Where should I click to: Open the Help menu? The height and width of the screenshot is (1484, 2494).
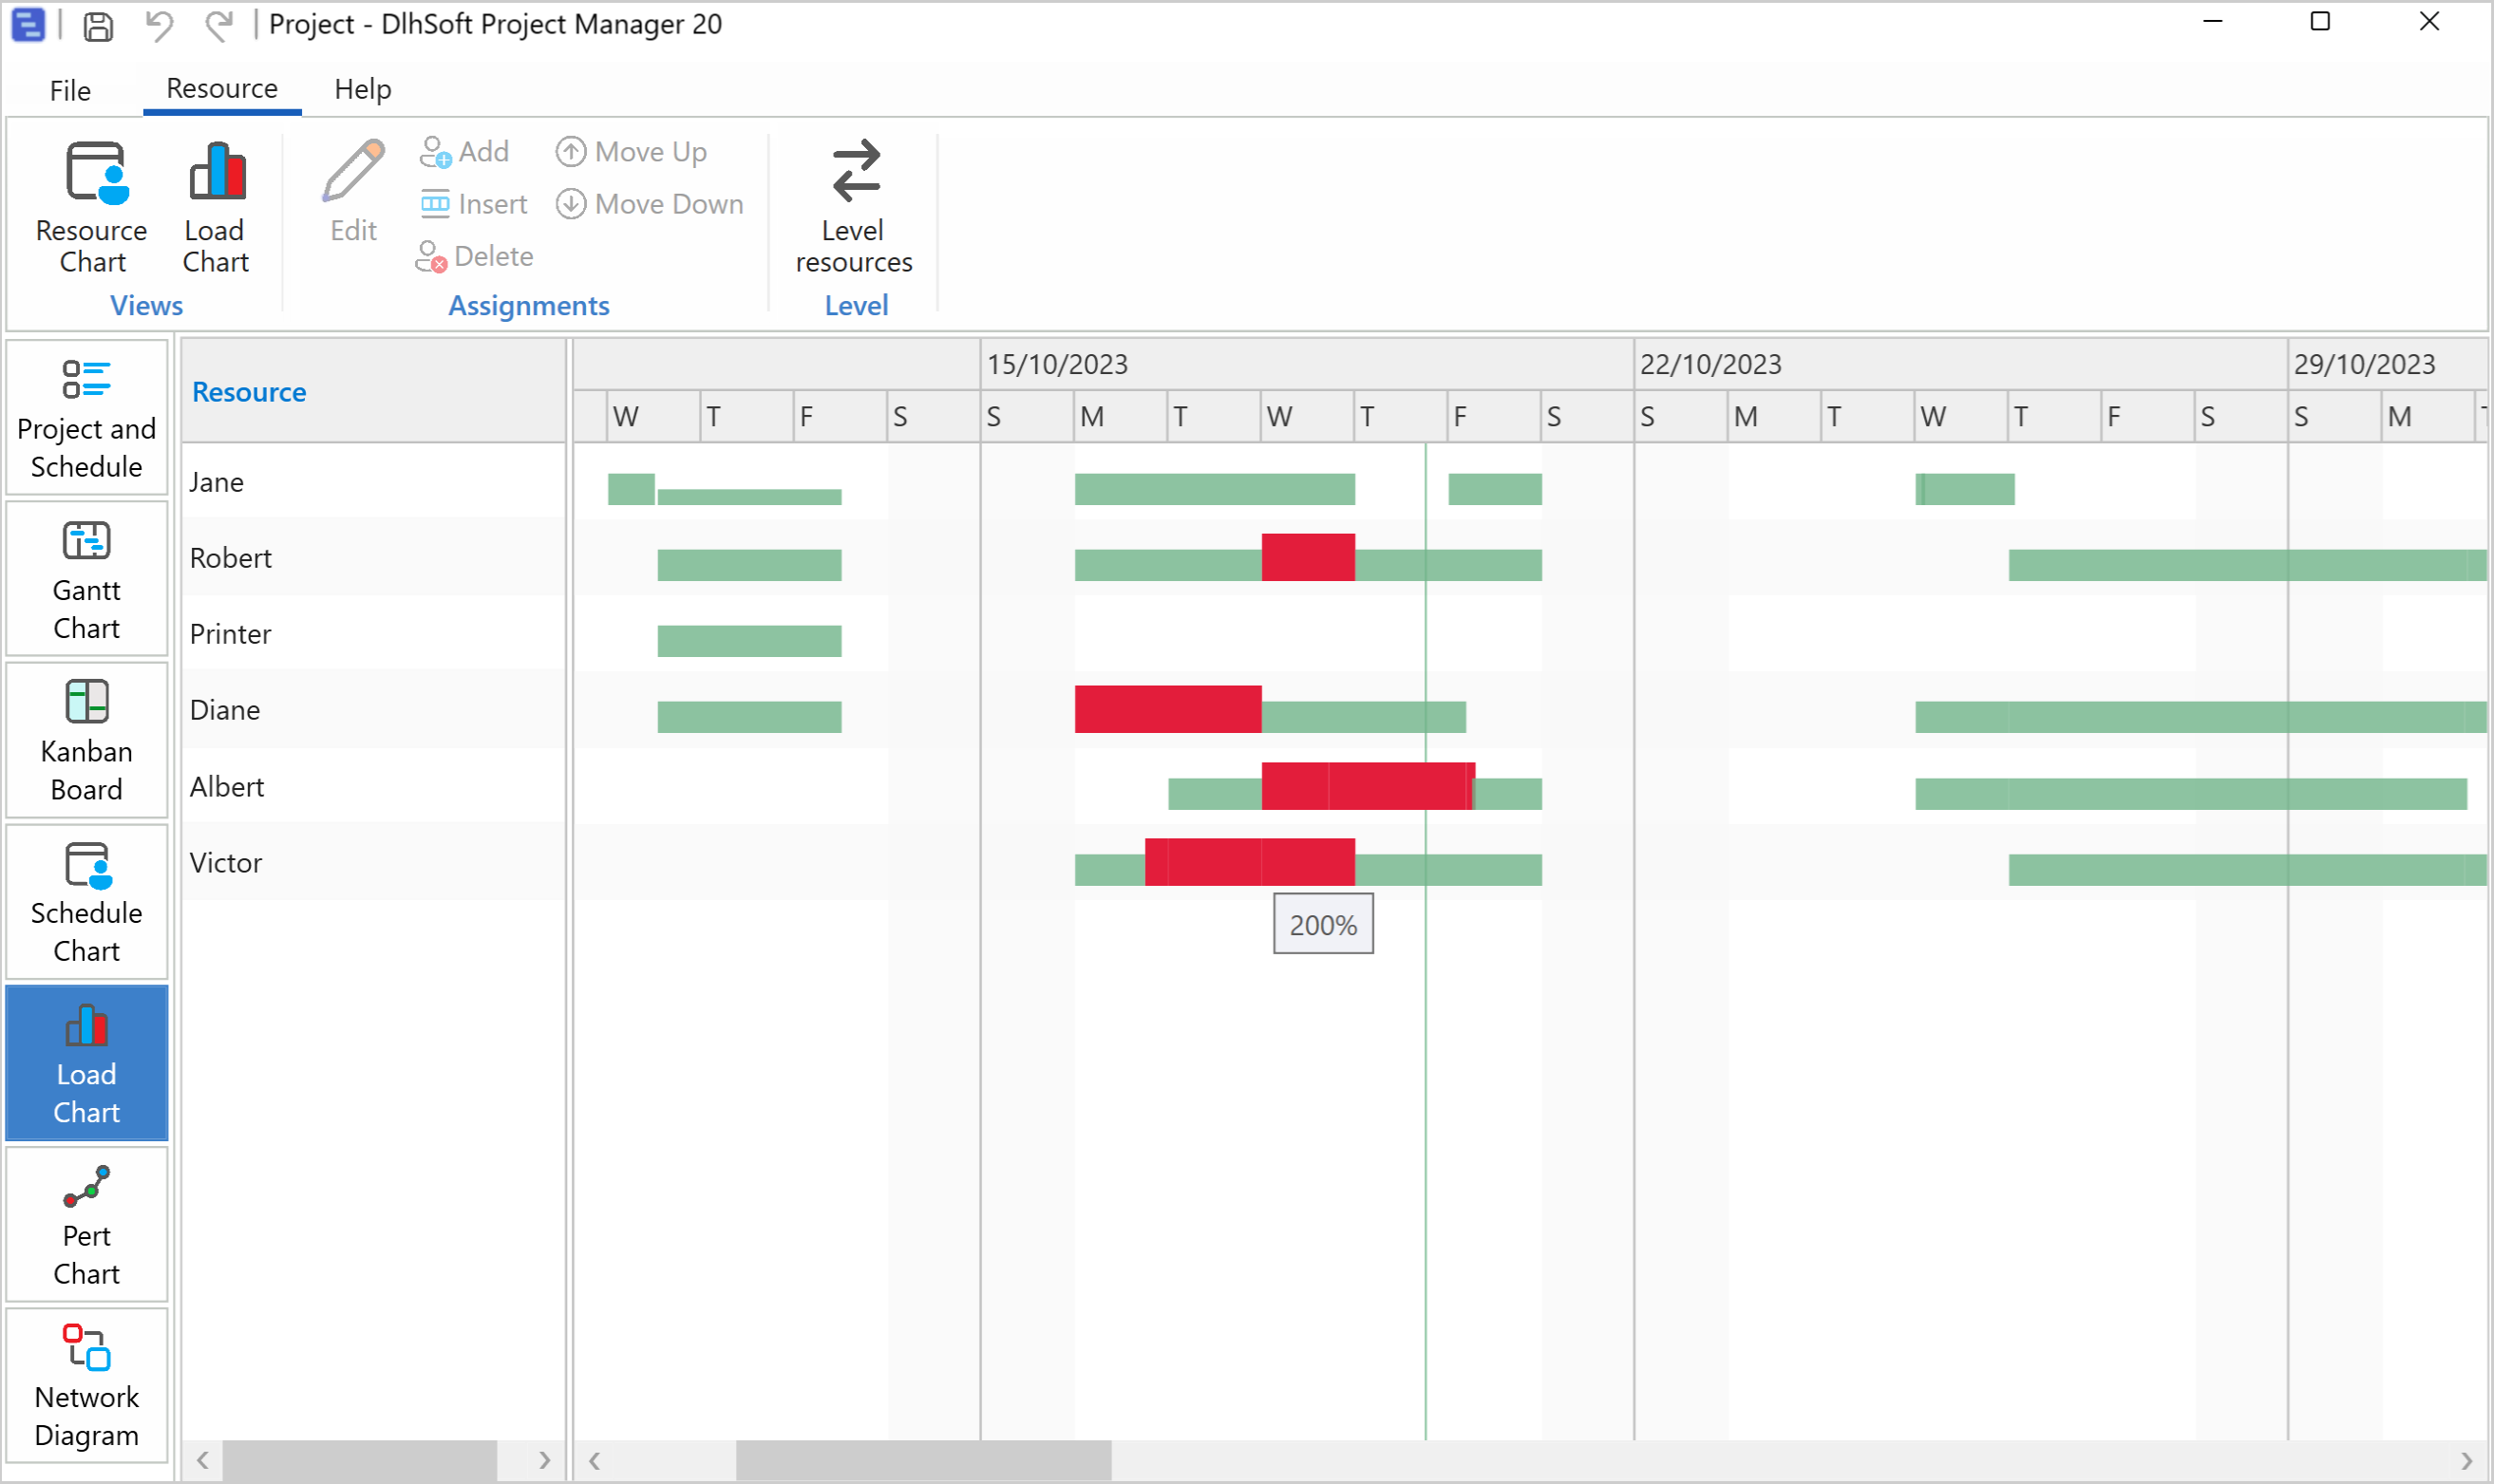[x=362, y=86]
